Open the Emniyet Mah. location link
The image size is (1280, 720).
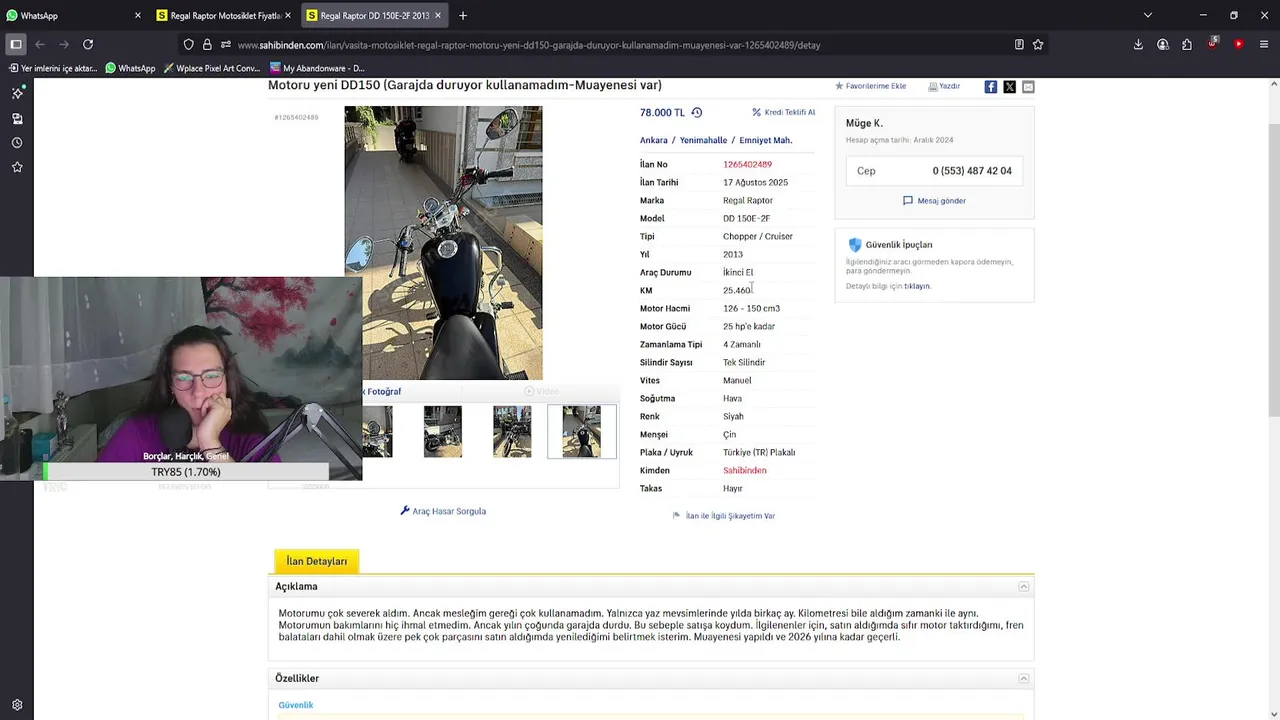(765, 141)
